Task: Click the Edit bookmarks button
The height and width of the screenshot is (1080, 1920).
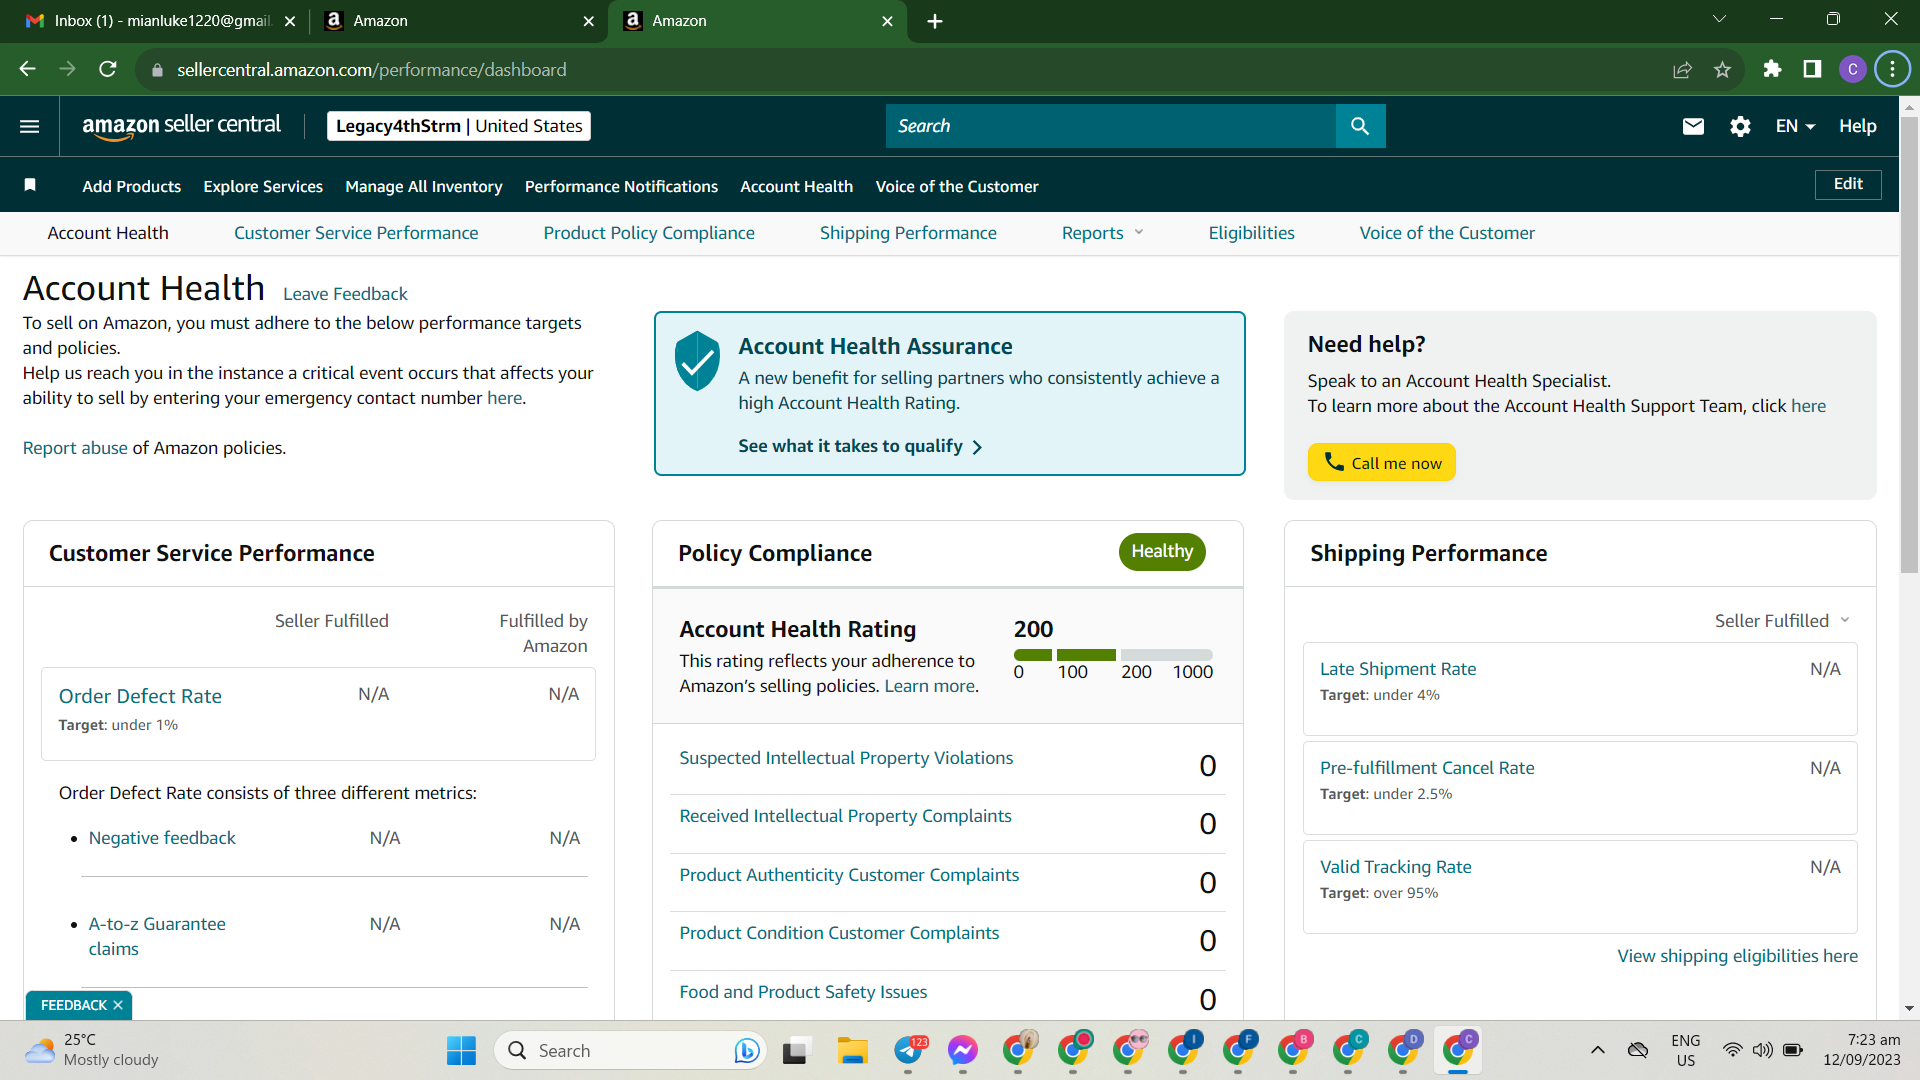Action: click(x=1848, y=184)
